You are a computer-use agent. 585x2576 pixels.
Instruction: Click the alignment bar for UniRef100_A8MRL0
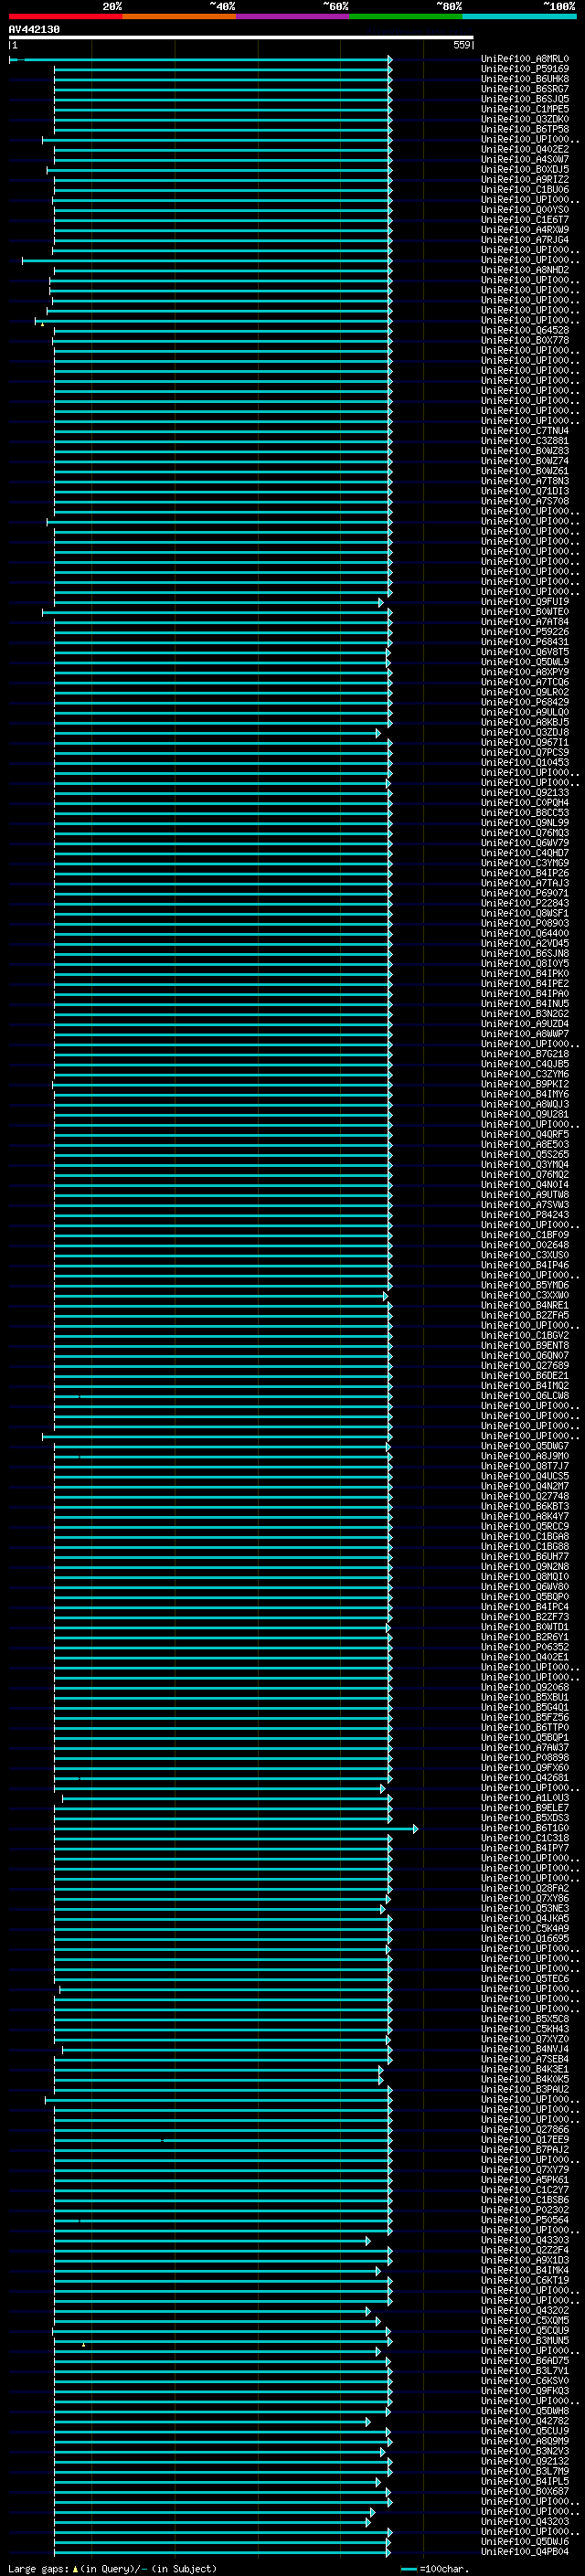[x=200, y=59]
